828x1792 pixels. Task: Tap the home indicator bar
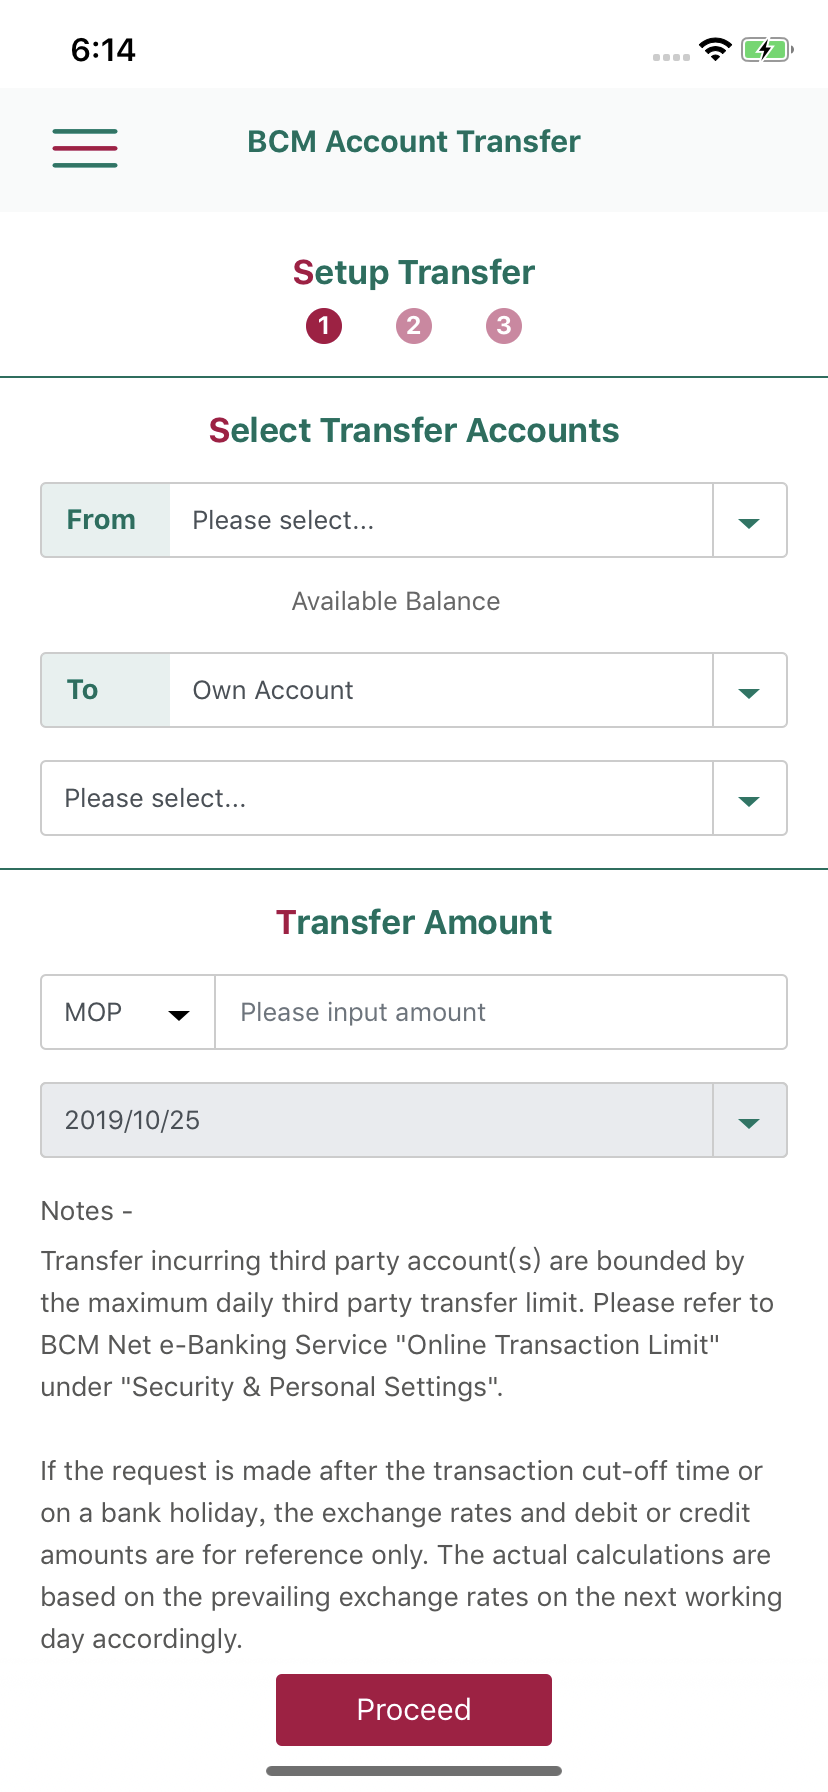(x=414, y=1771)
